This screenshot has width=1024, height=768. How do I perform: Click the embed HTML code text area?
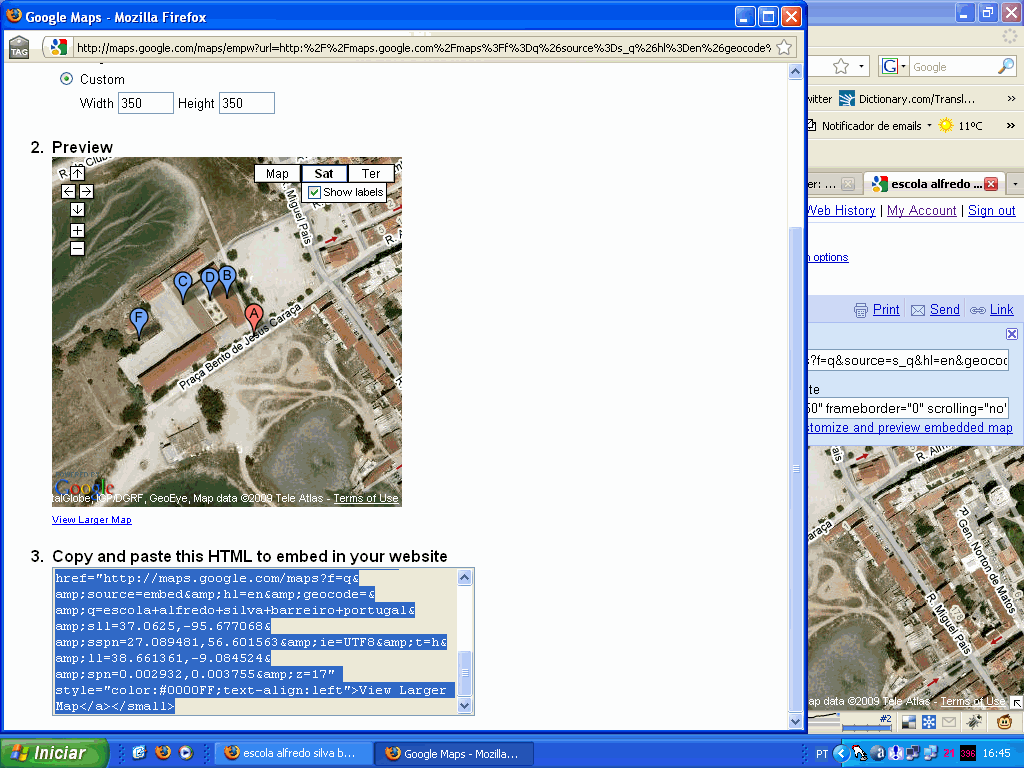point(255,641)
